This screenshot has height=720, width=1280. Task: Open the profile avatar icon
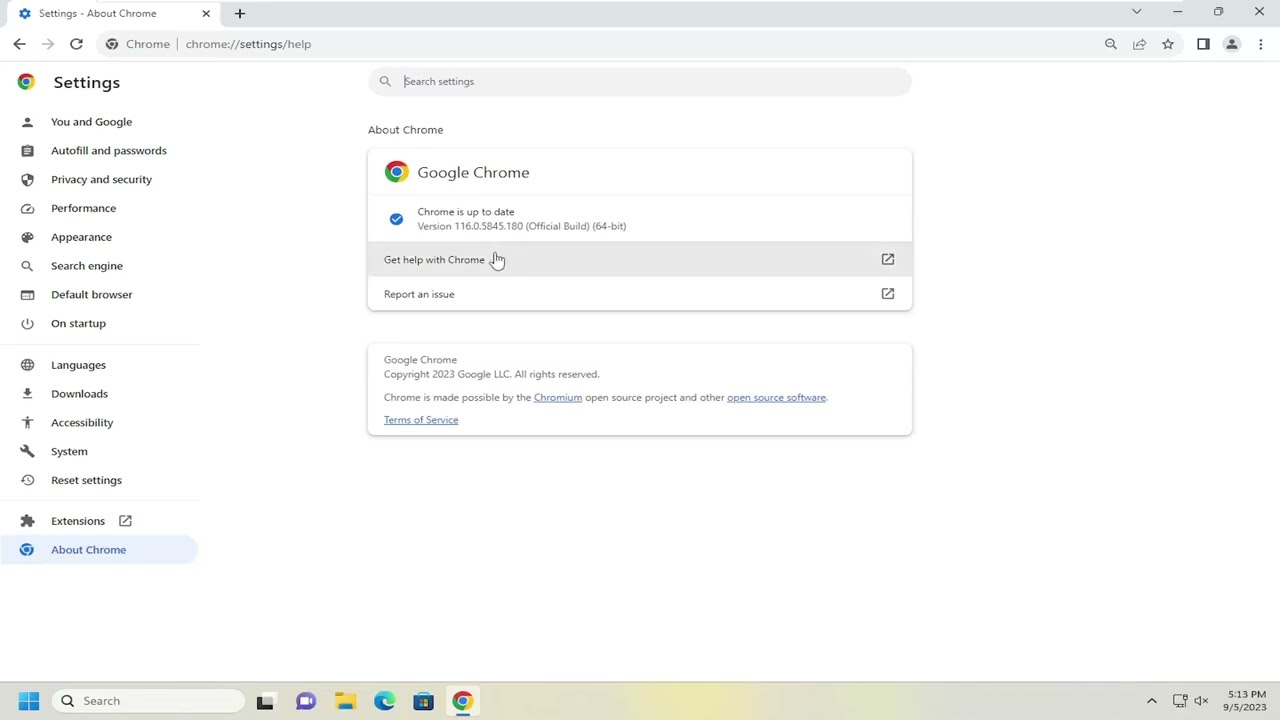pos(1232,44)
